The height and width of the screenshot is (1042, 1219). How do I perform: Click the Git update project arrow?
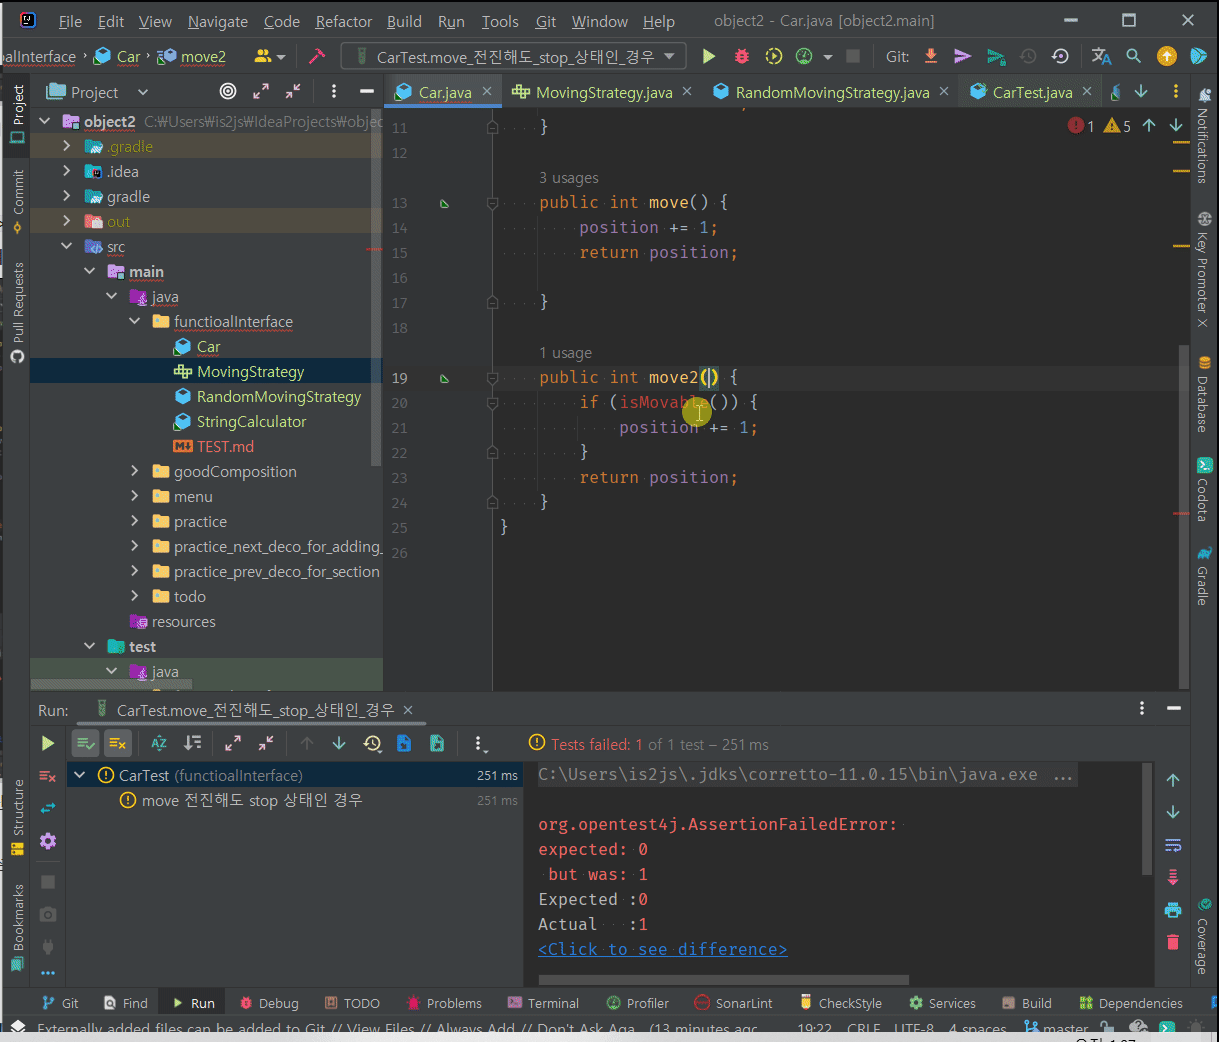point(931,57)
